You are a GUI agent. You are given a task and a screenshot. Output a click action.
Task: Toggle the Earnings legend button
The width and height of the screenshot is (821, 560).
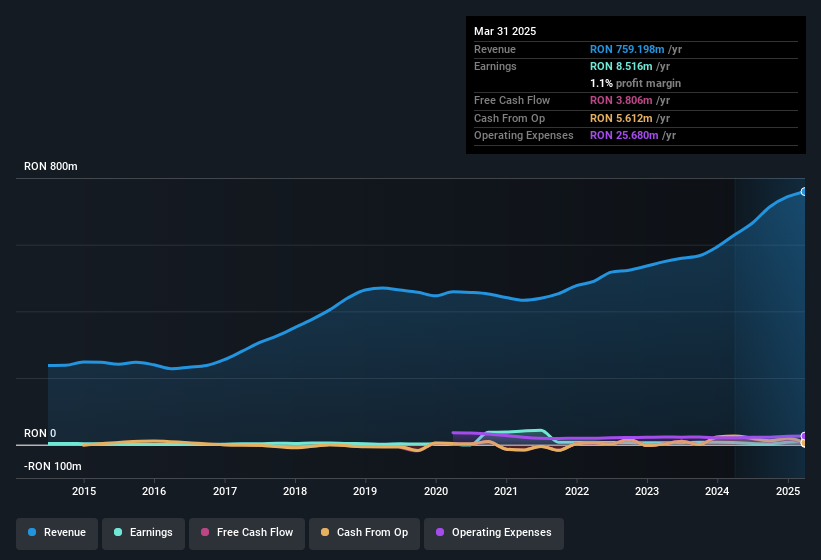(143, 533)
